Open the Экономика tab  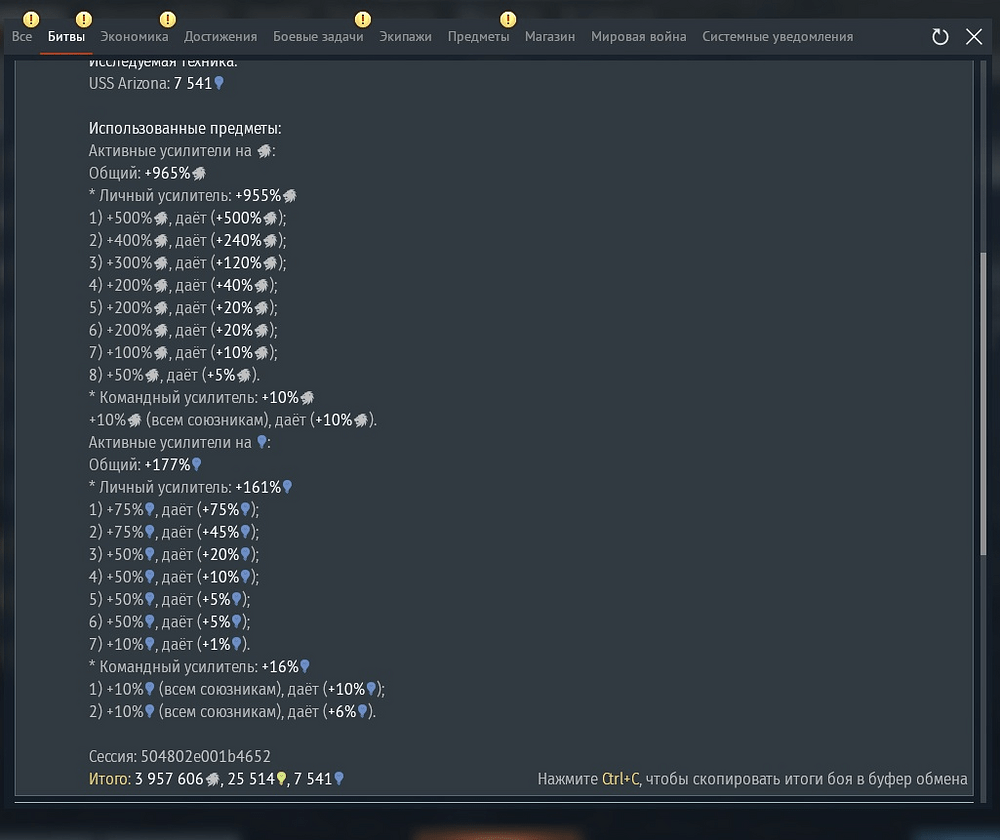[x=134, y=37]
